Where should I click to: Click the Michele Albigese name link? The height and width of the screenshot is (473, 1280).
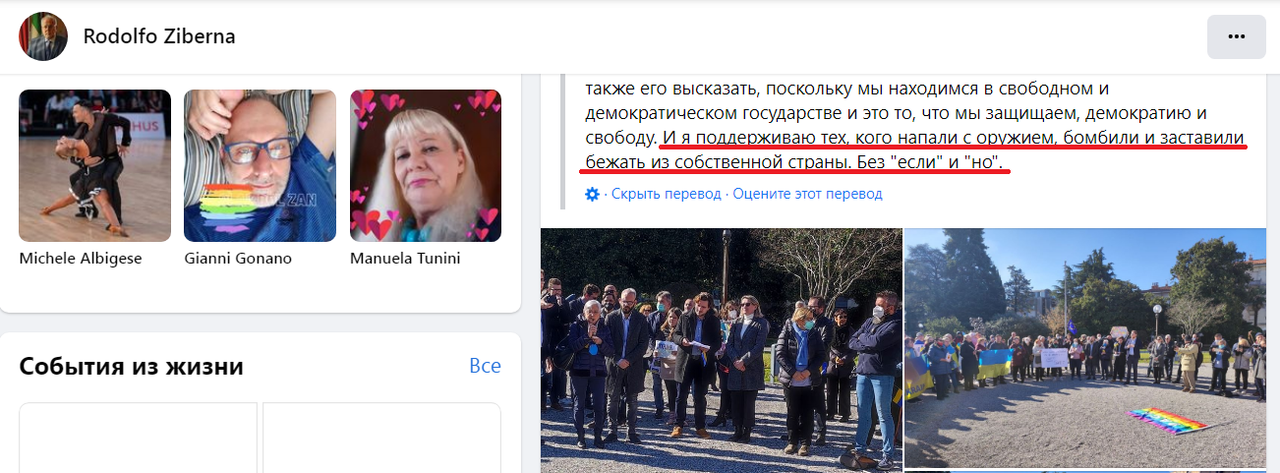[x=81, y=258]
